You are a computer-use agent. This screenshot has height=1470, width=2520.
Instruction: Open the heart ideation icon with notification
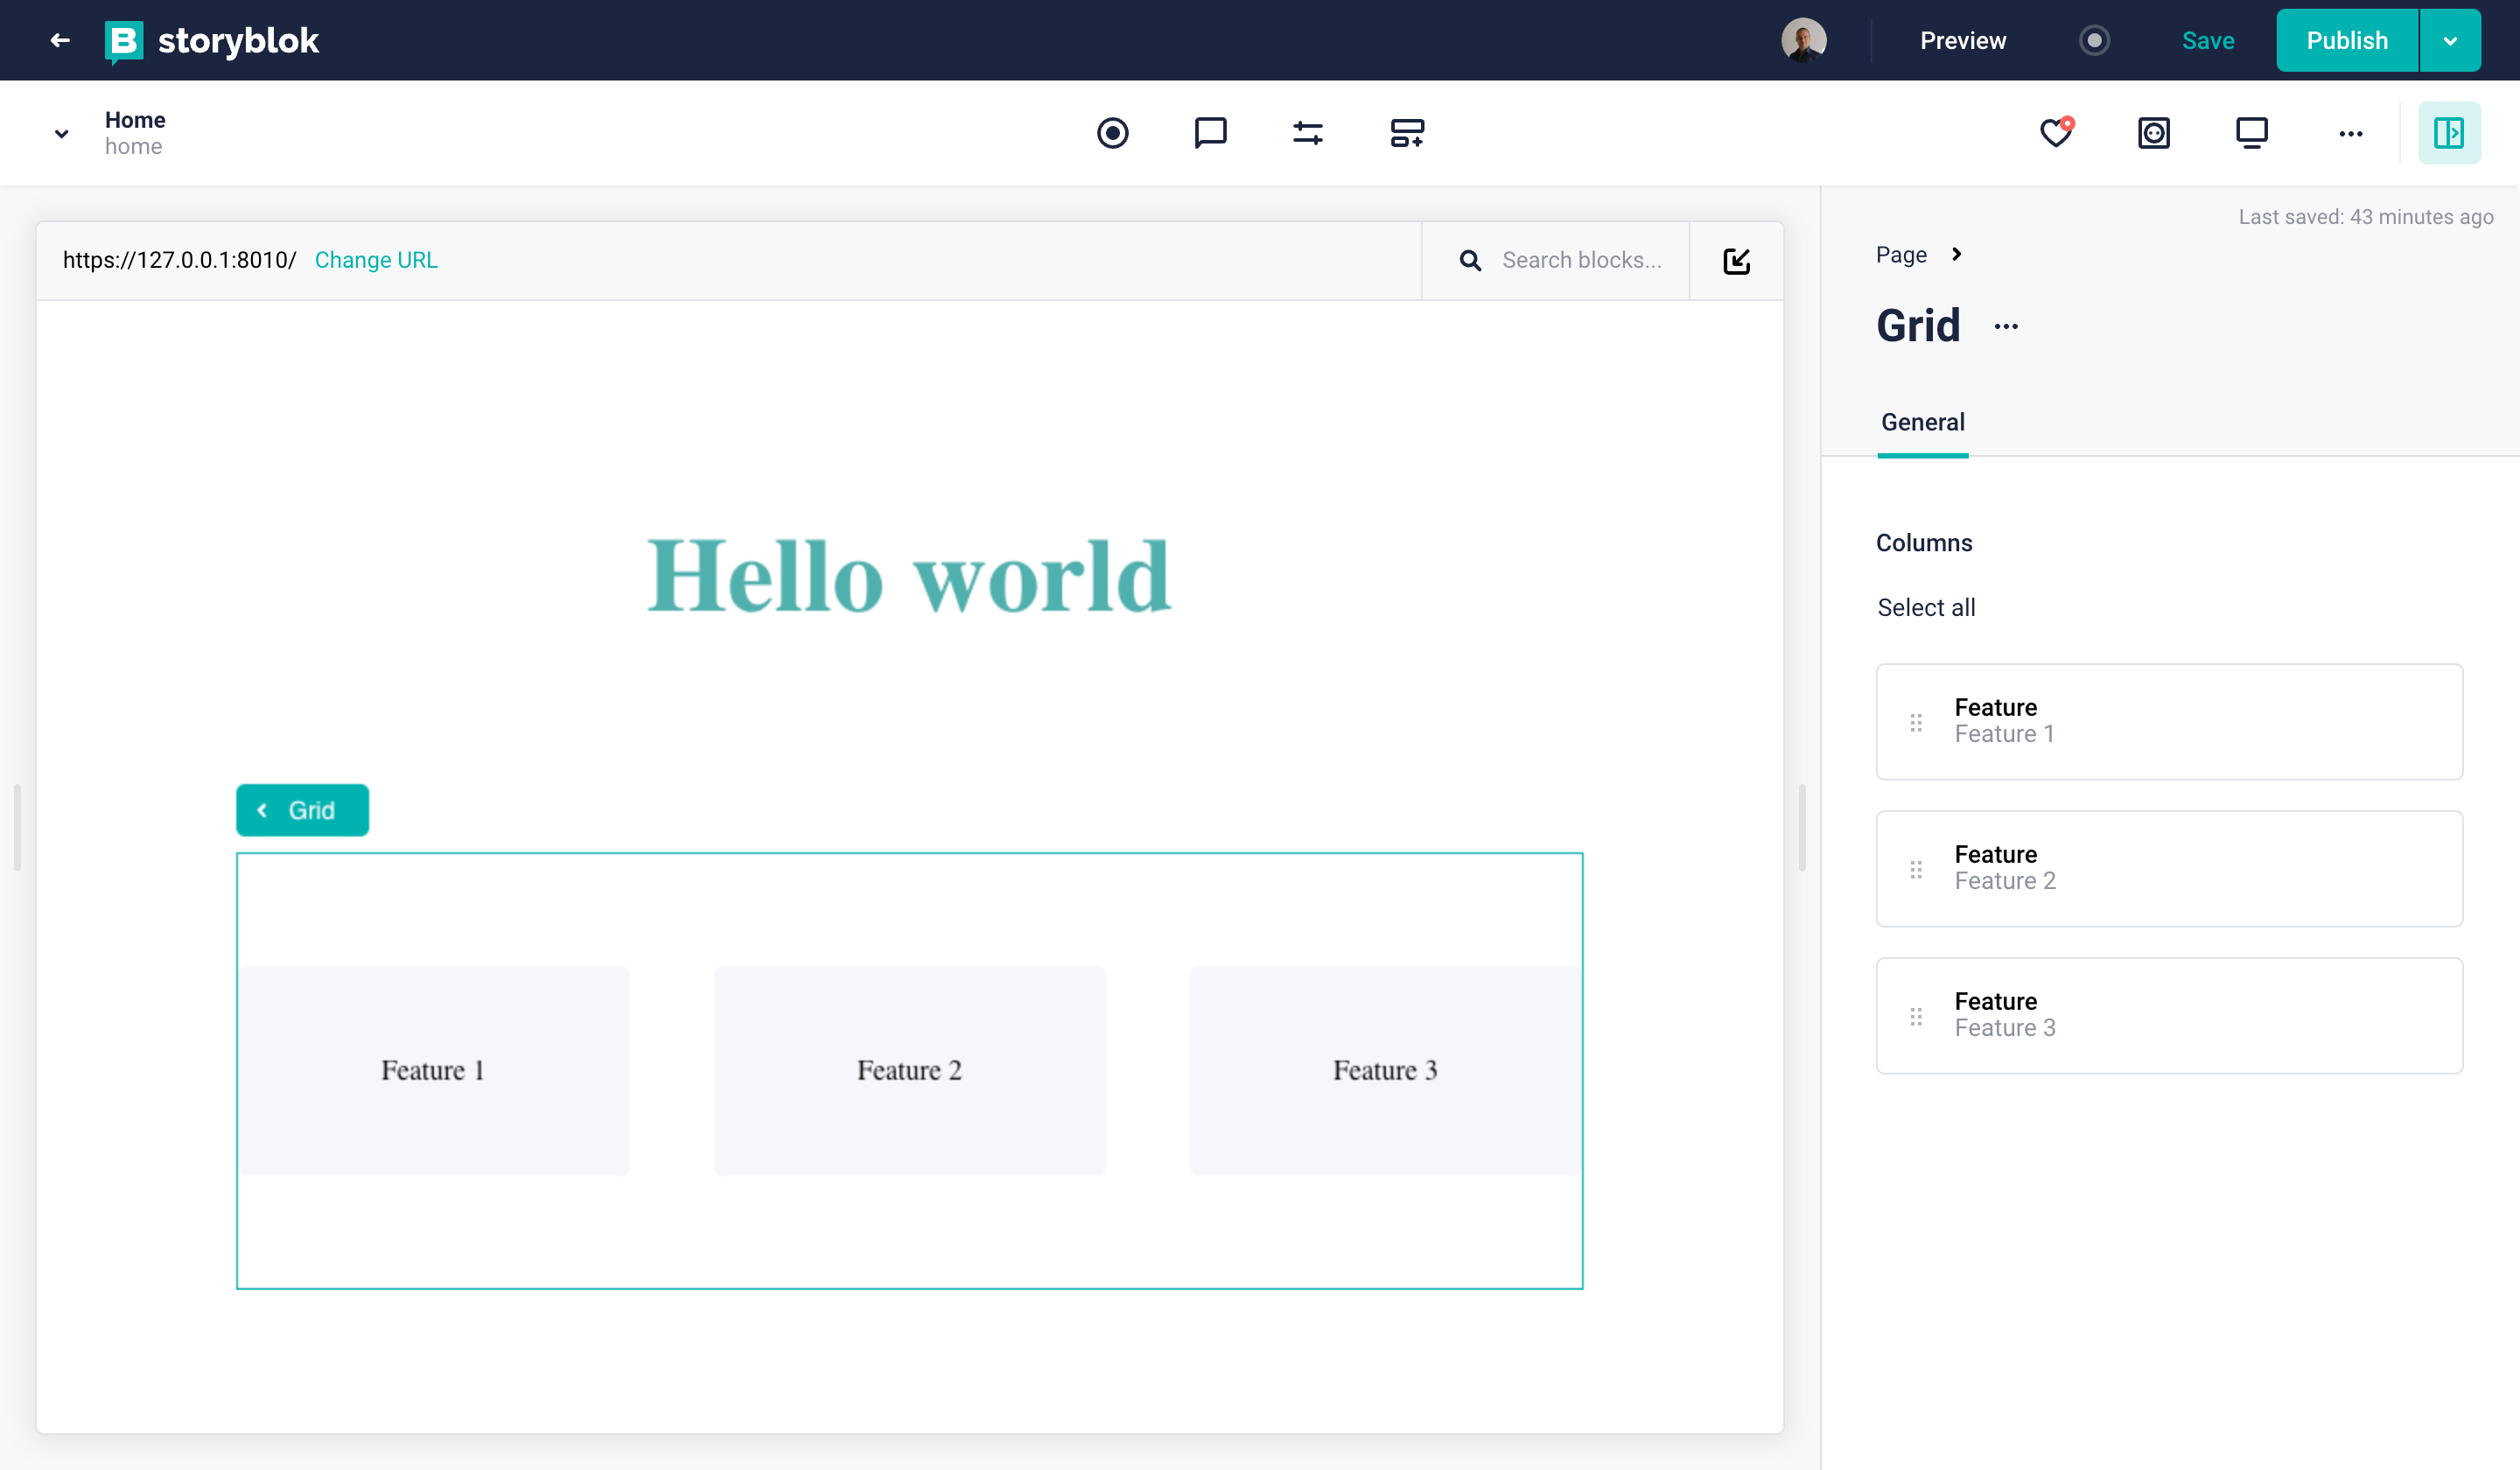click(2056, 132)
